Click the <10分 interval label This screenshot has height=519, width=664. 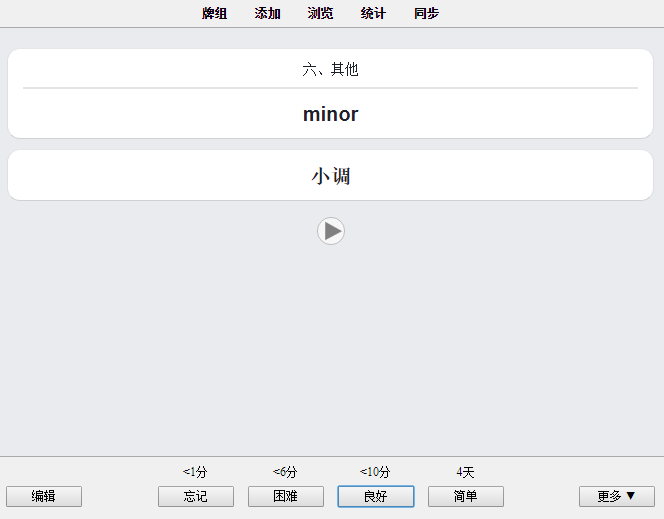click(375, 472)
